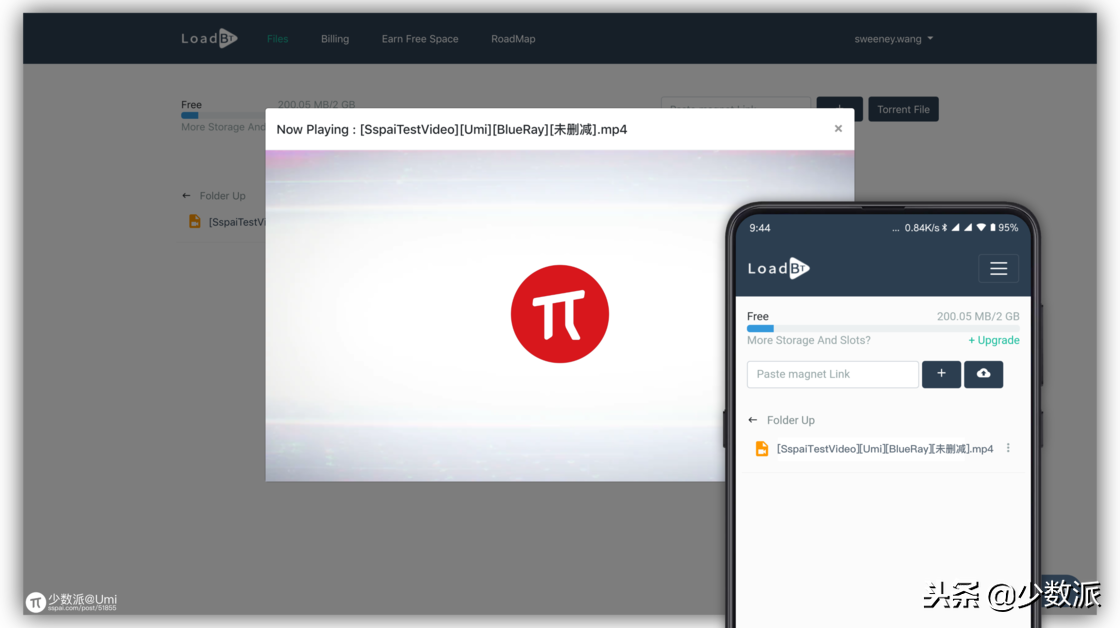Screen dimensions: 1120x628
Task: Click the LoadBT logo in desktop header
Action: [x=209, y=39]
